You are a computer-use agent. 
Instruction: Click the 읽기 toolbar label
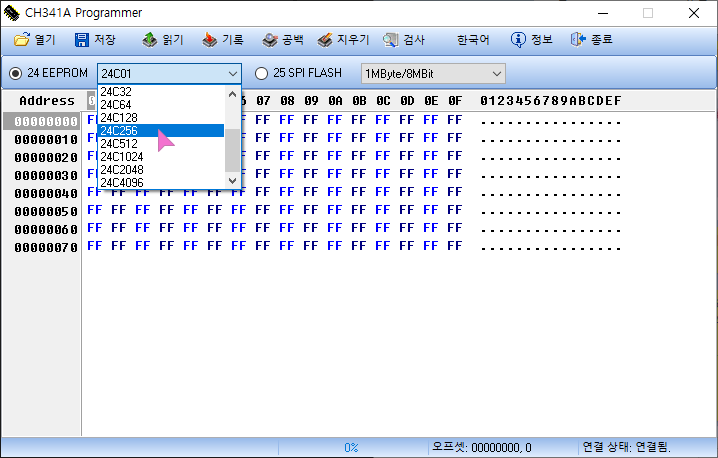173,40
